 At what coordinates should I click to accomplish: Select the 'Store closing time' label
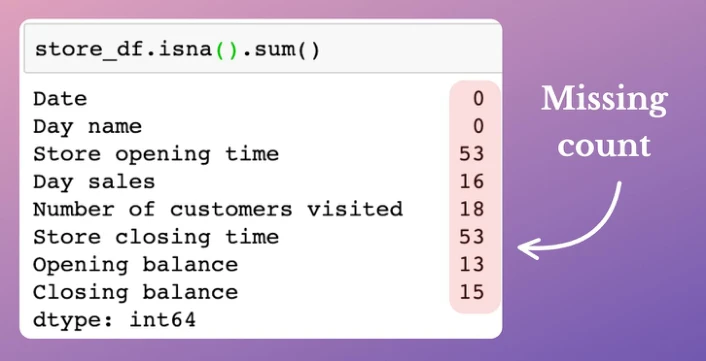pyautogui.click(x=156, y=237)
